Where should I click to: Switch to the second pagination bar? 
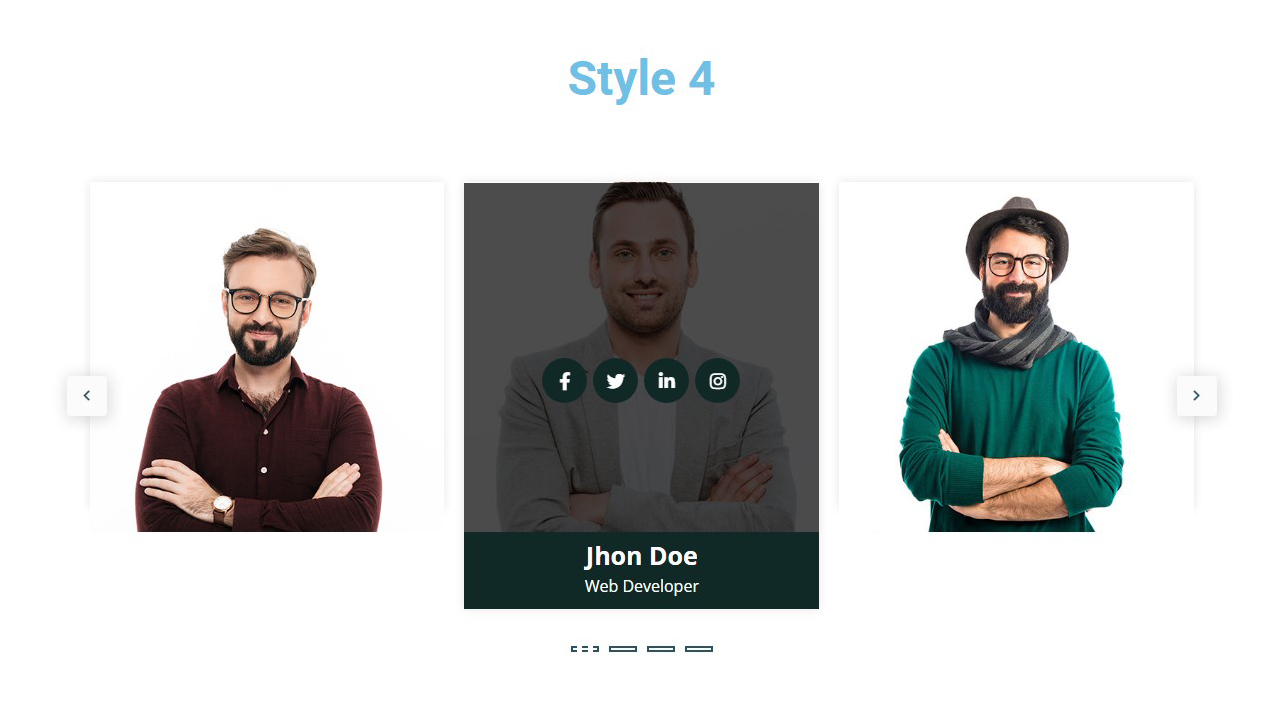tap(623, 649)
